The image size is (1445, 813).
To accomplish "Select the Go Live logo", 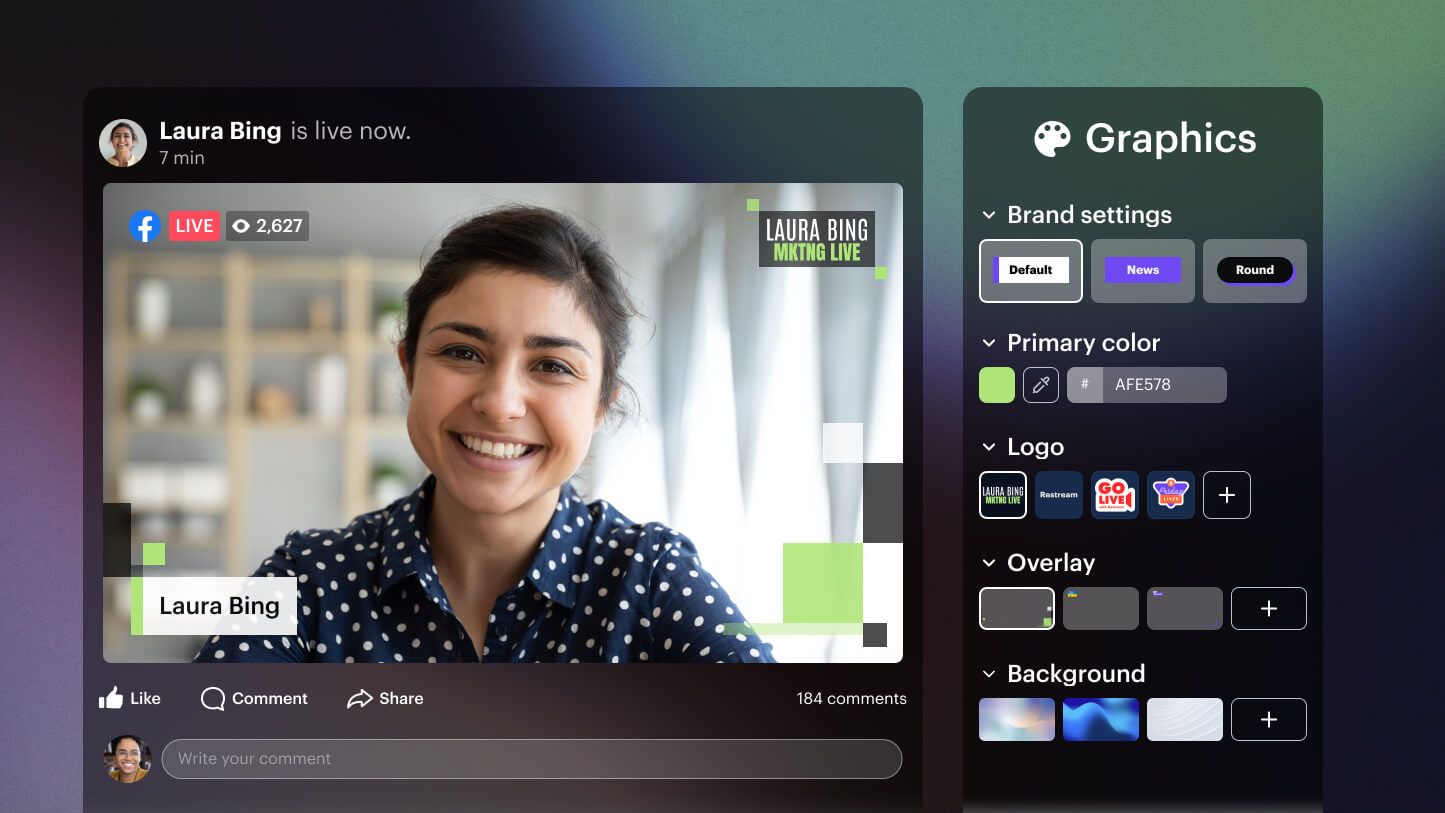I will pos(1114,494).
